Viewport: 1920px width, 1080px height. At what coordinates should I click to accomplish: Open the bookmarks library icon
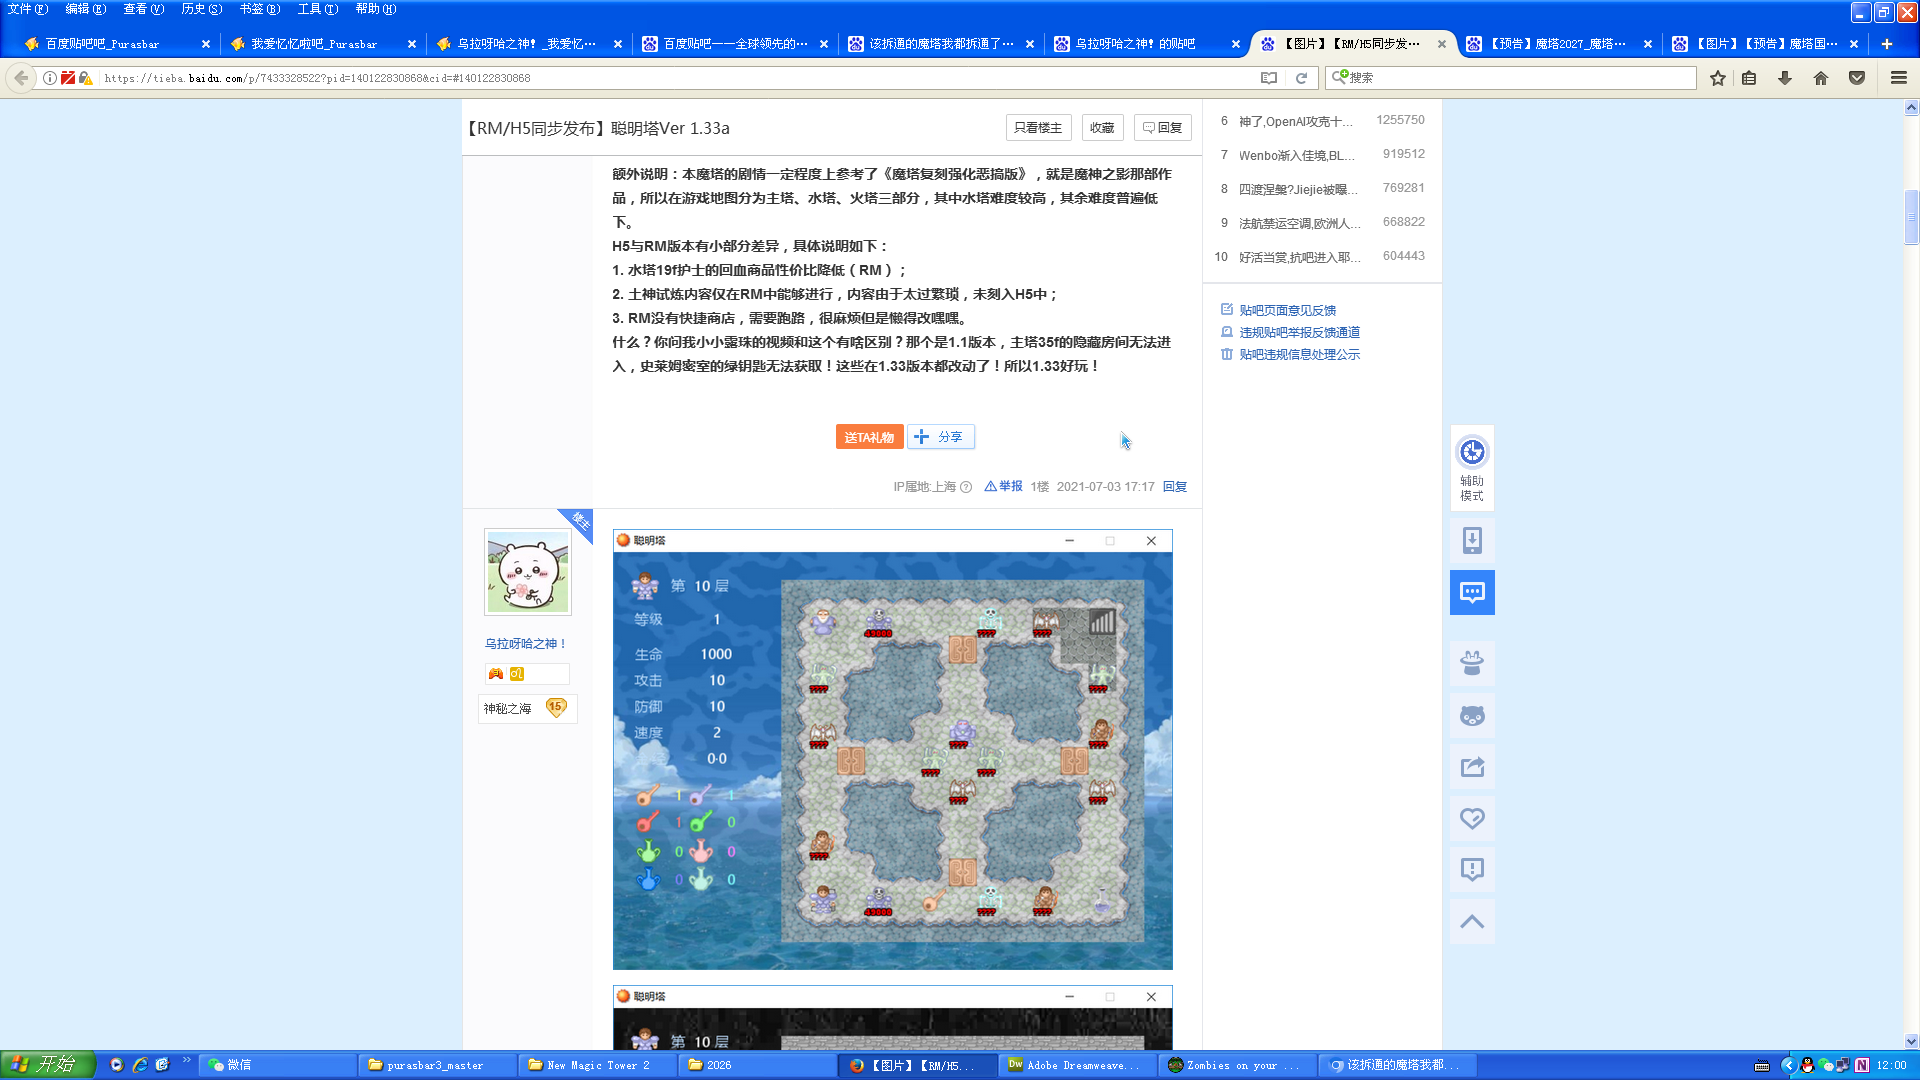coord(1749,78)
